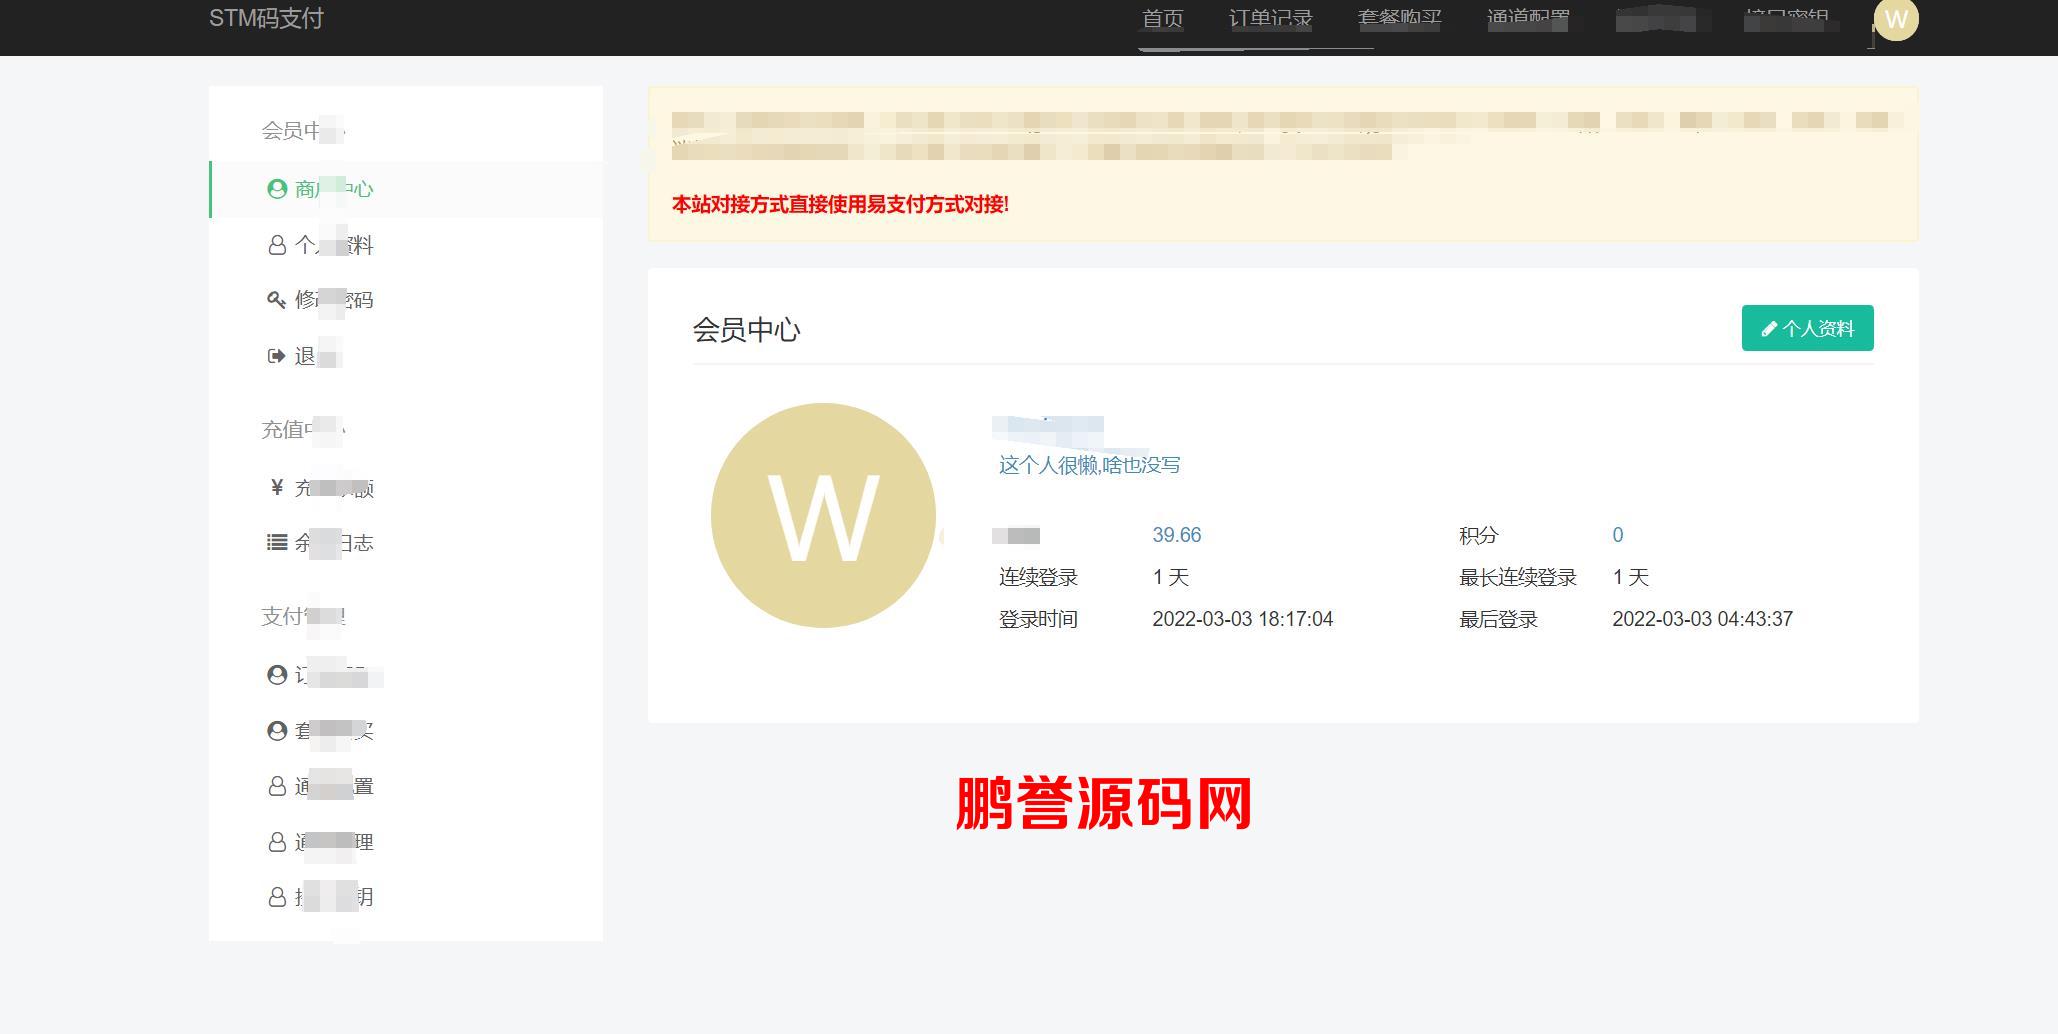Click the list icon for 余额日志
The width and height of the screenshot is (2058, 1034).
(x=277, y=542)
